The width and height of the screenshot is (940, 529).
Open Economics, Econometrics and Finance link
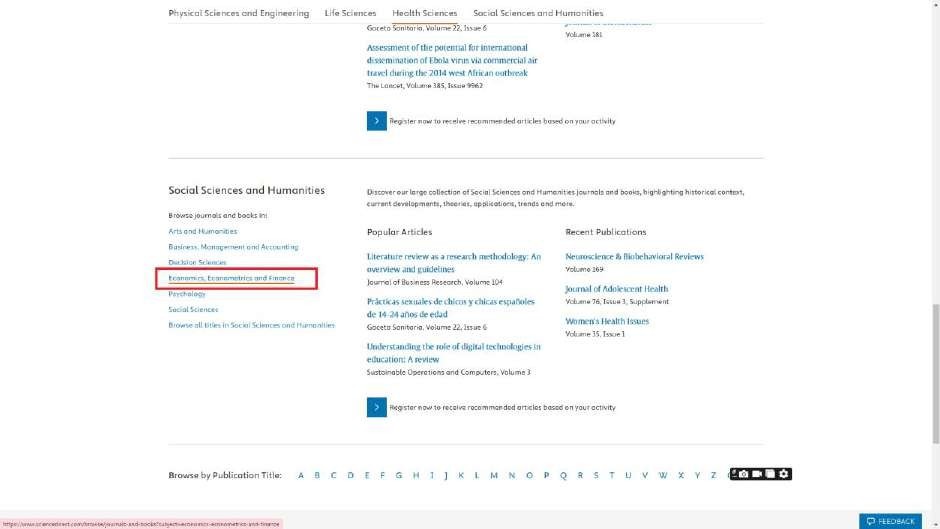(231, 278)
